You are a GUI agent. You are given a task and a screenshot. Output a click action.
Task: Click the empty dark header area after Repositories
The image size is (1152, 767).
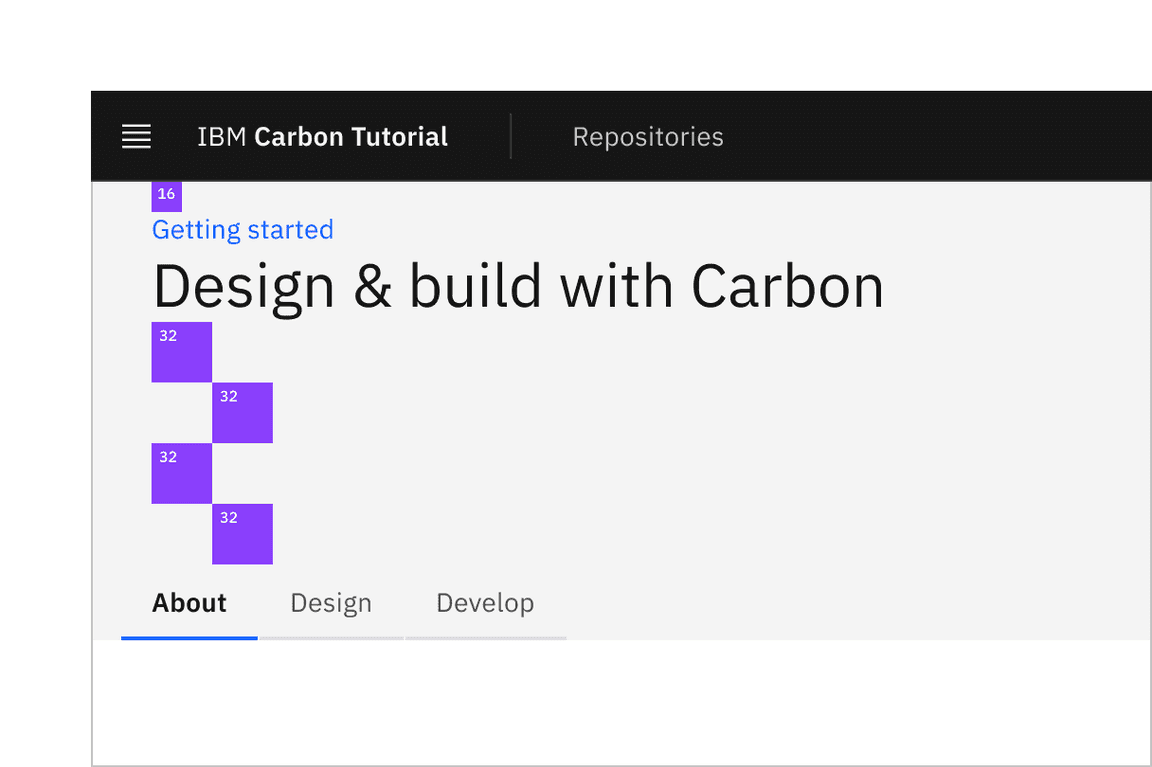[940, 137]
